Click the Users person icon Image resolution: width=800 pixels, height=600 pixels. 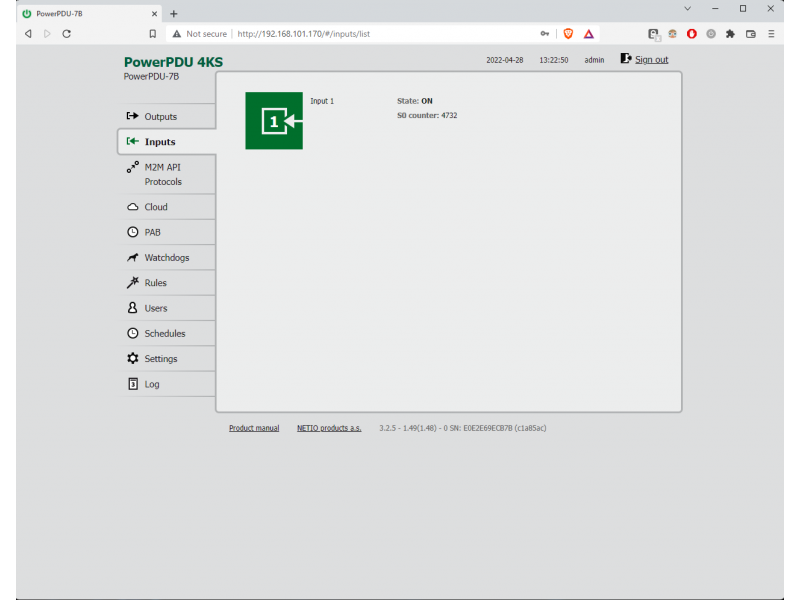(x=133, y=308)
